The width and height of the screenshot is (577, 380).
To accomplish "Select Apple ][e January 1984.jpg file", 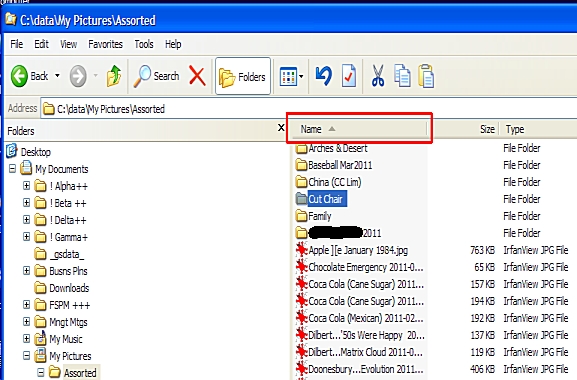I will click(x=358, y=250).
